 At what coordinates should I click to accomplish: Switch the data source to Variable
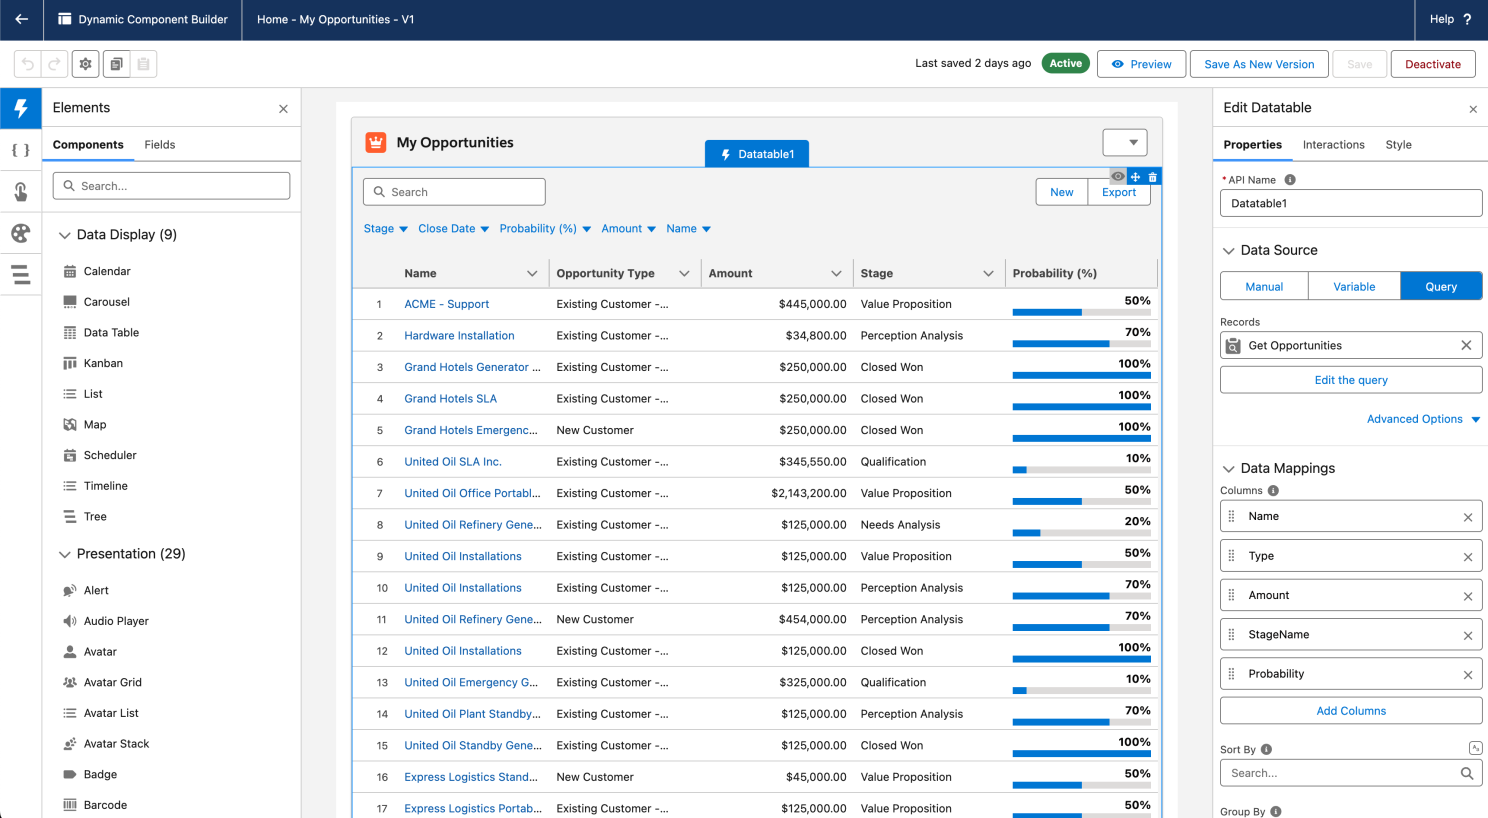[1354, 287]
